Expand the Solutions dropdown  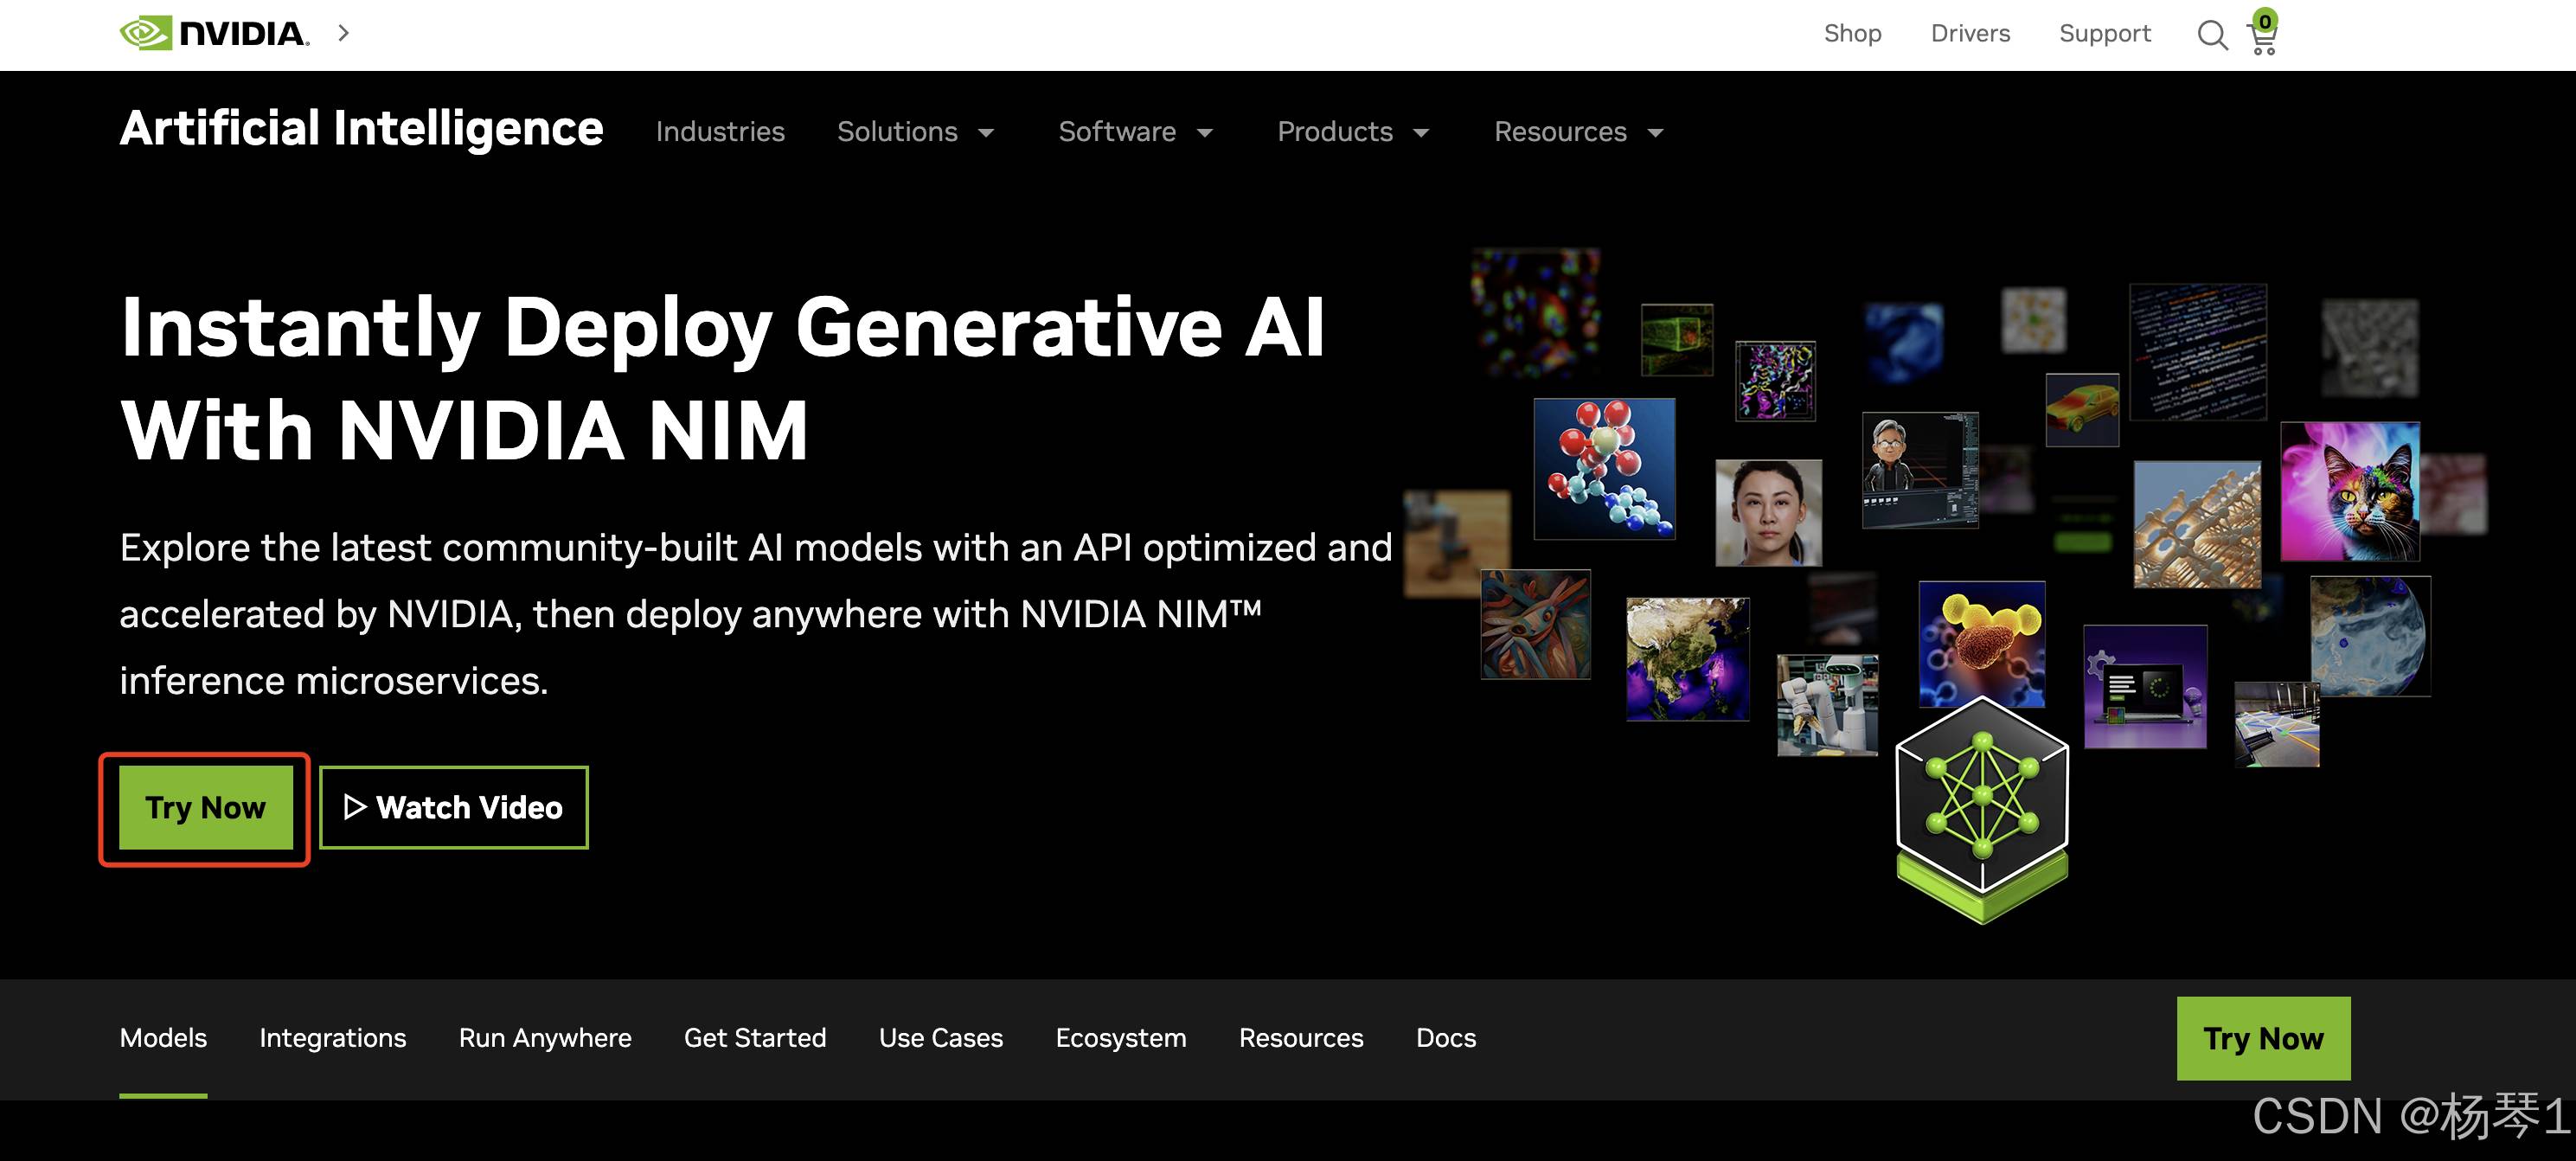click(915, 131)
